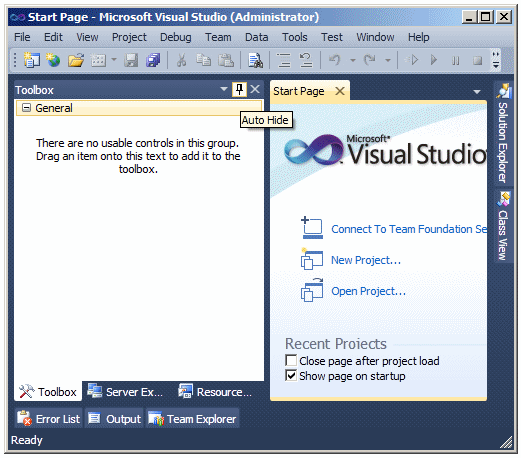Click the Find in Files icon

click(255, 60)
